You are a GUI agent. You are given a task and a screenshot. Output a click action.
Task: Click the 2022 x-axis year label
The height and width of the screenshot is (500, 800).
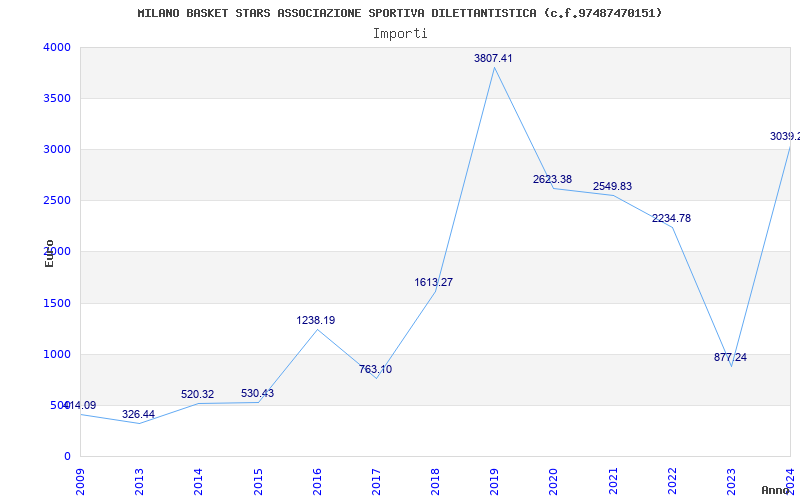pos(672,481)
